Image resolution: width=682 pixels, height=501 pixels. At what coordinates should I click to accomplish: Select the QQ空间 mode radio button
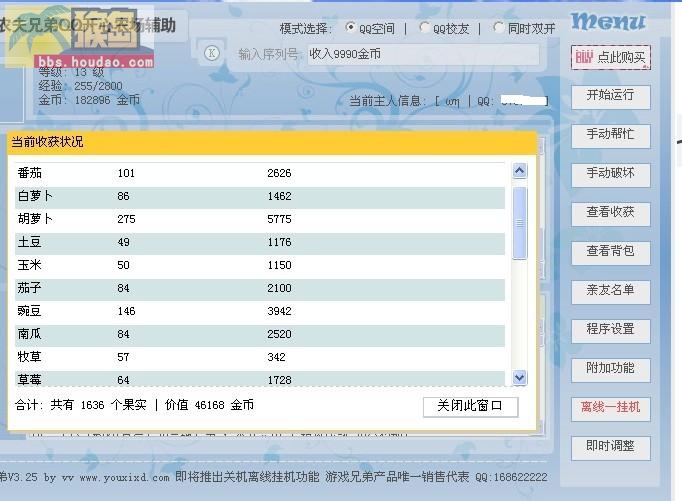coord(350,27)
